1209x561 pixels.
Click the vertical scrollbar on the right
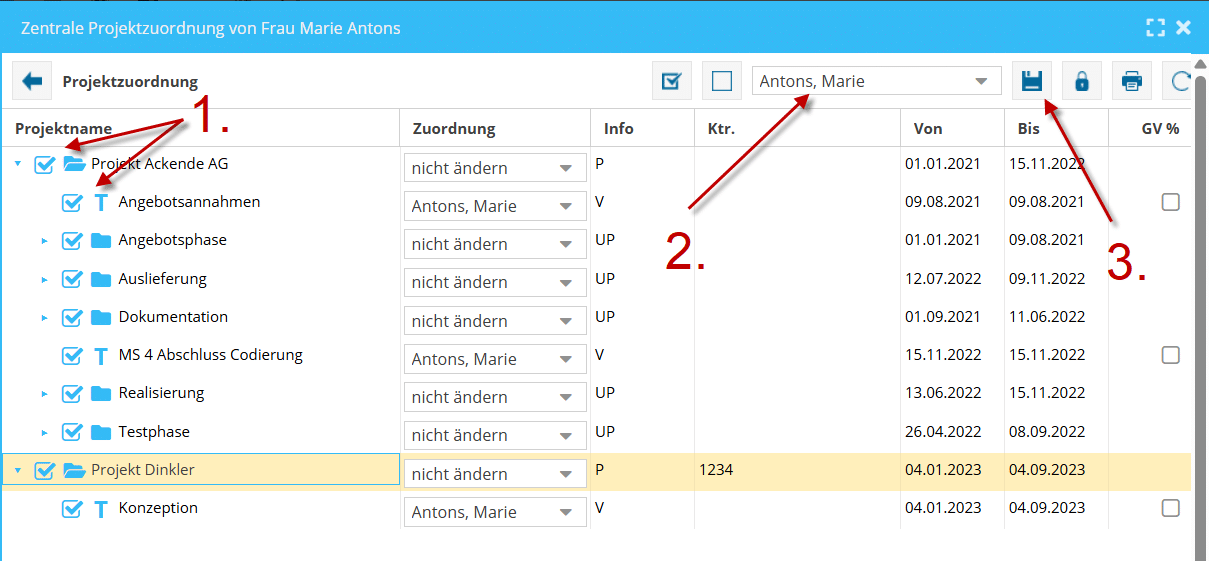[1200, 300]
